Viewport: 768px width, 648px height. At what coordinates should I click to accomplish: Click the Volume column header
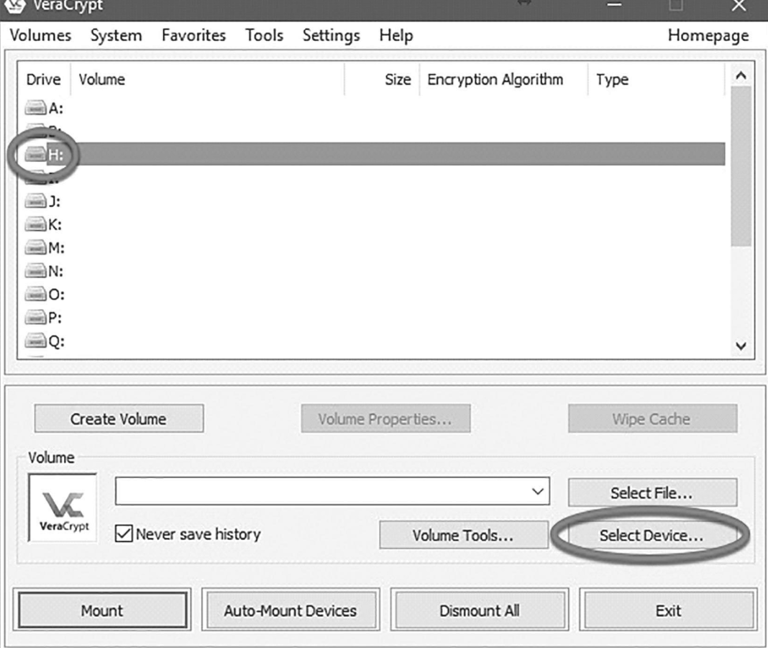[208, 79]
